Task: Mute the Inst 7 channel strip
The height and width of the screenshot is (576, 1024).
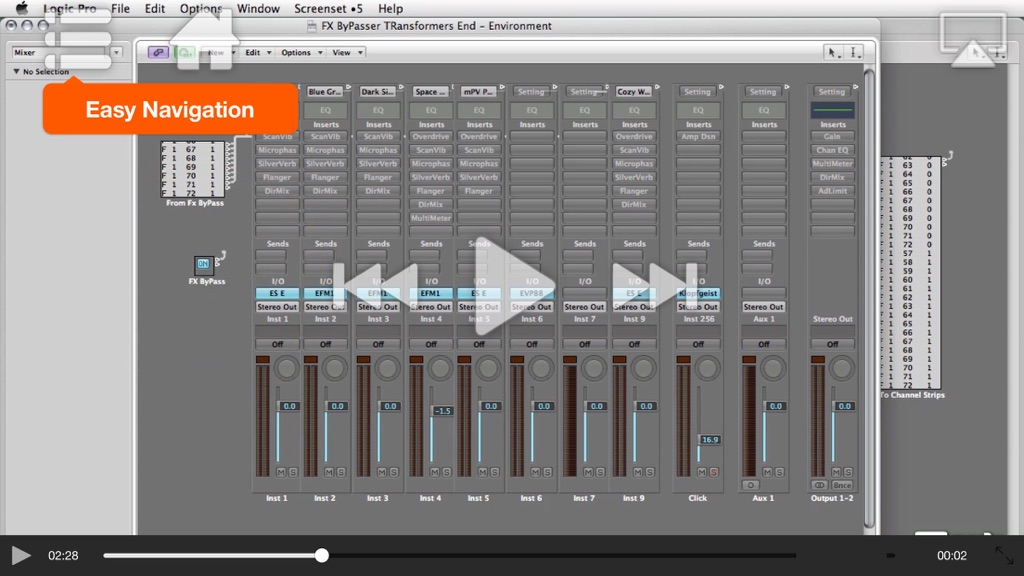Action: pos(588,472)
